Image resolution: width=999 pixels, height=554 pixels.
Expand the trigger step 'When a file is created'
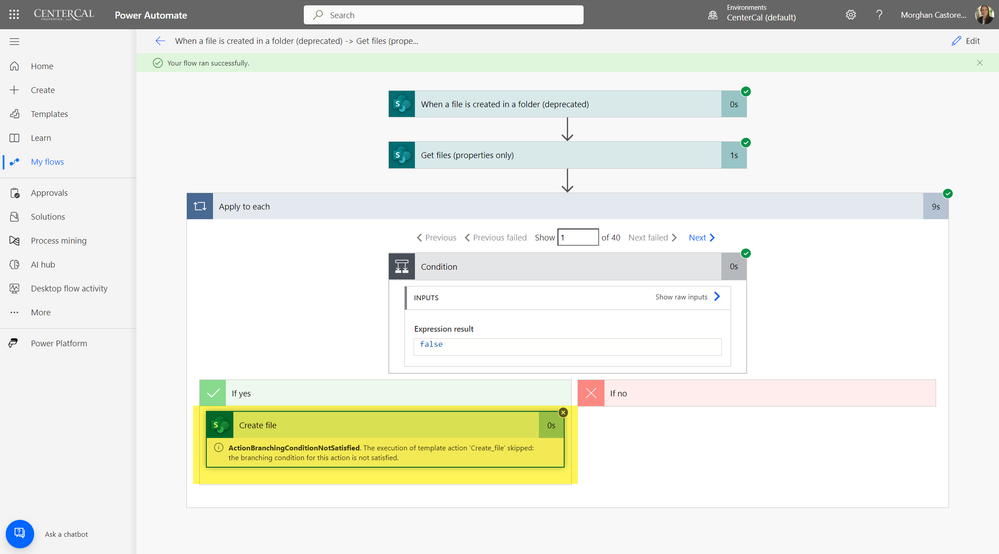tap(567, 104)
